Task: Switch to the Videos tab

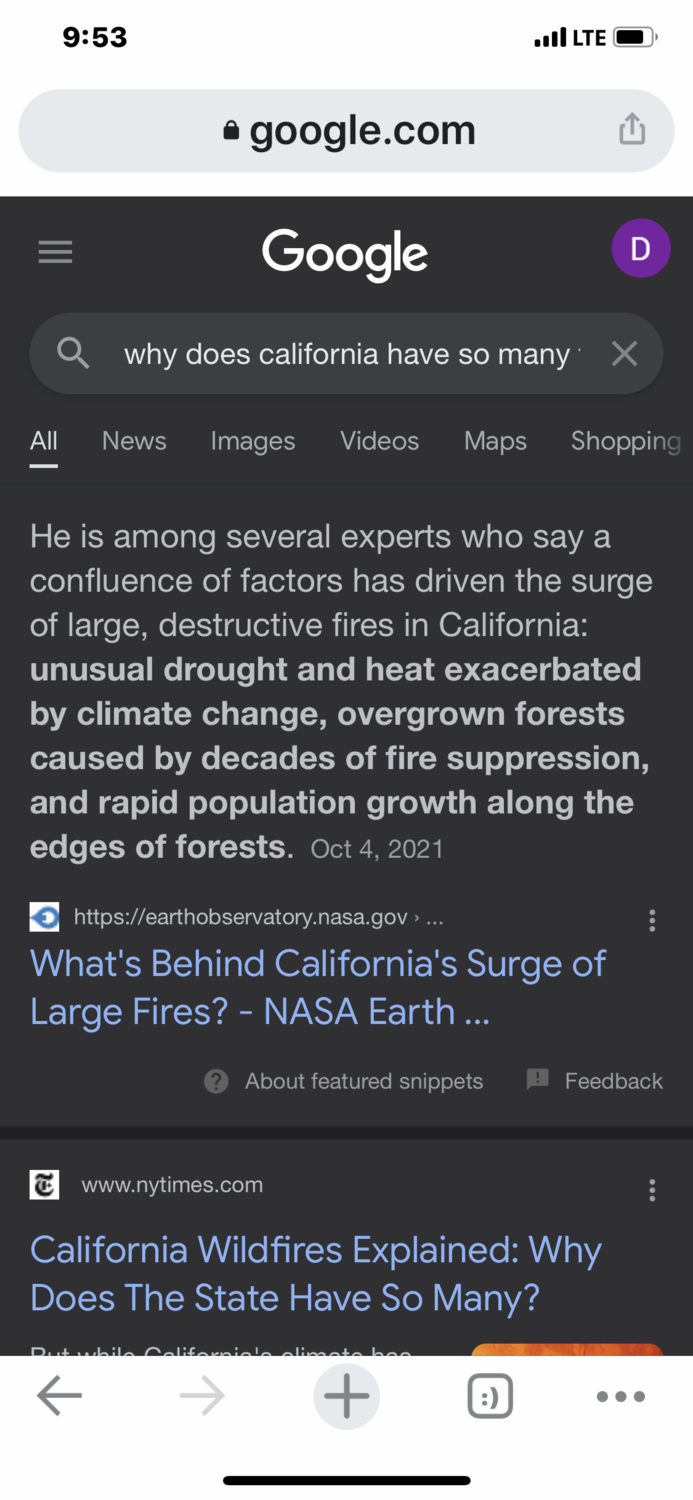Action: (379, 441)
